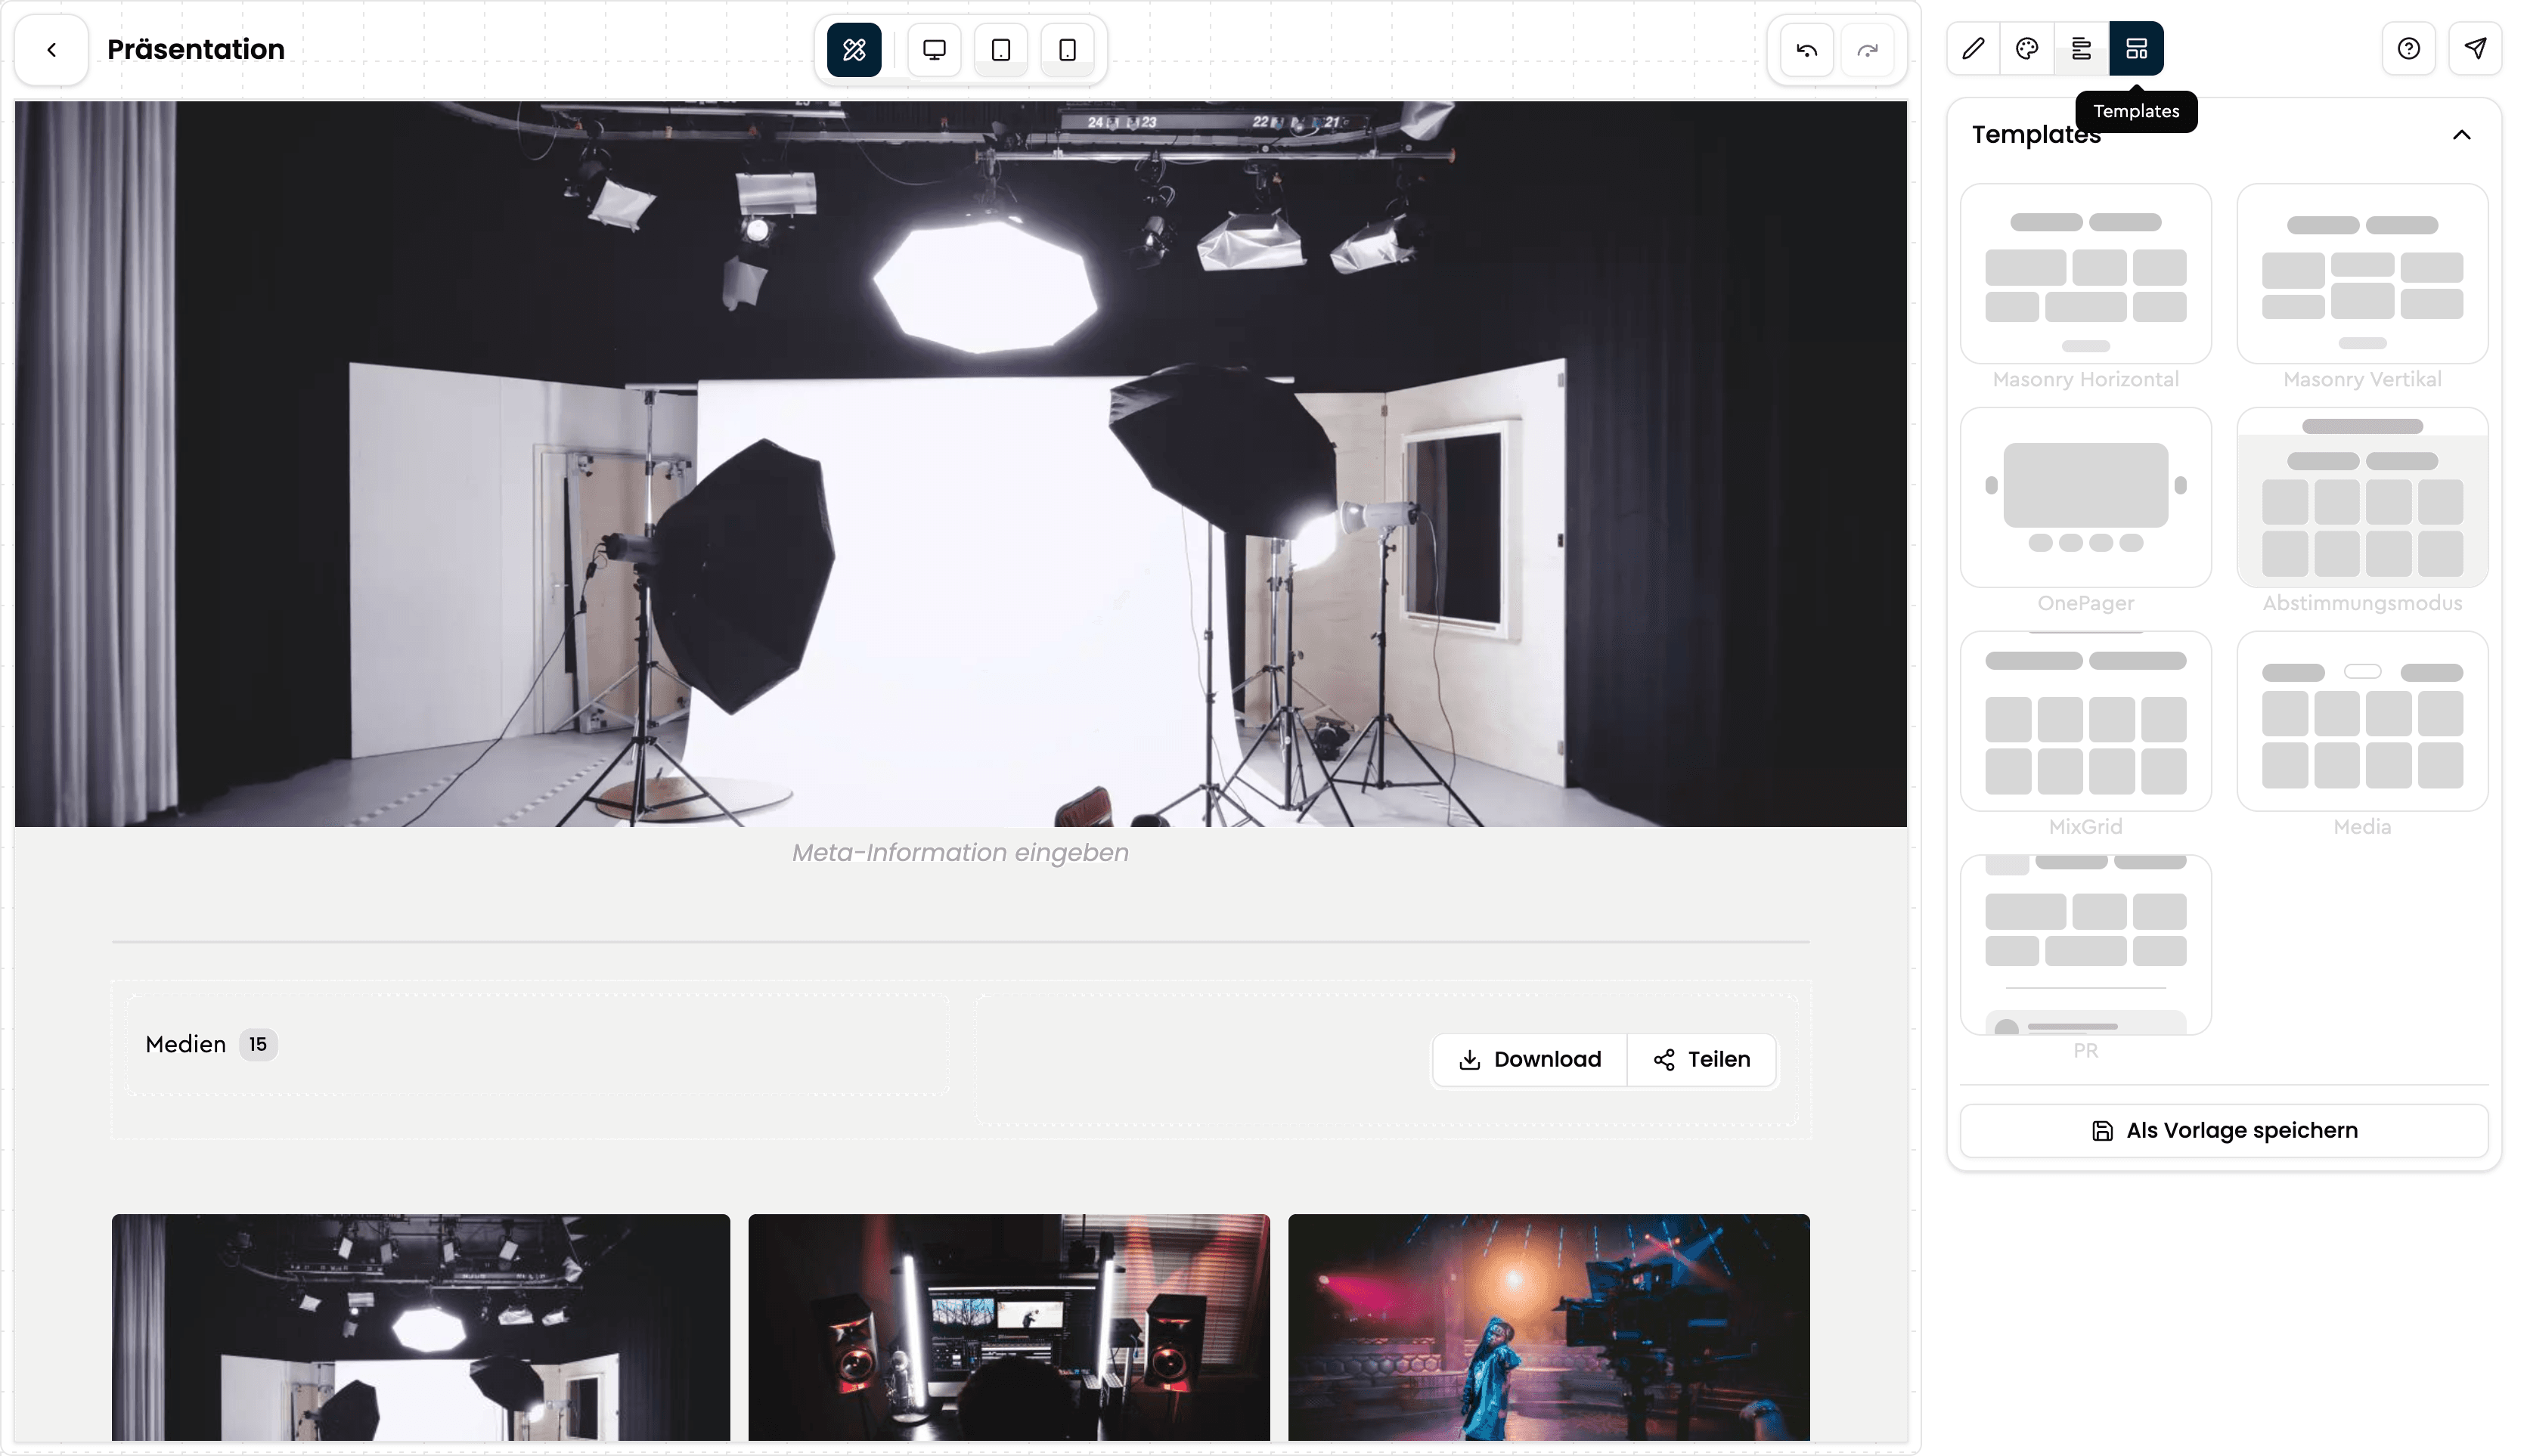Viewport: 2527px width, 1456px height.
Task: Choose the OnePager template
Action: pyautogui.click(x=2085, y=511)
